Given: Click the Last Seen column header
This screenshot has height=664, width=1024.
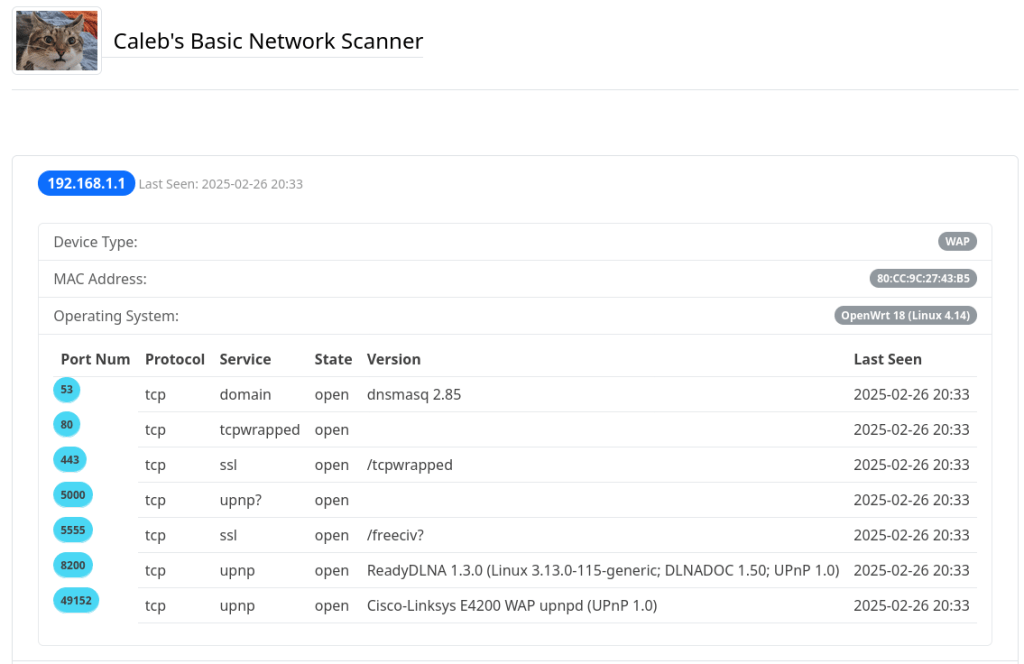Looking at the screenshot, I should [x=887, y=359].
